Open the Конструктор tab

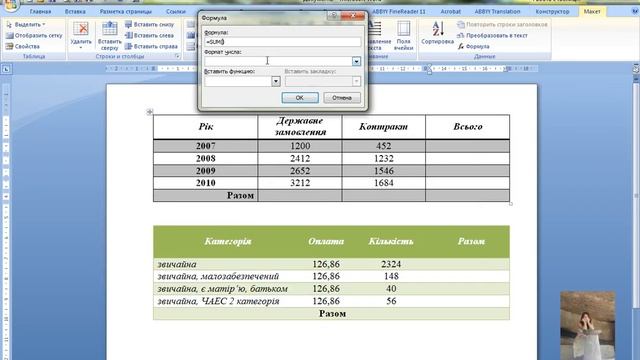pos(552,11)
